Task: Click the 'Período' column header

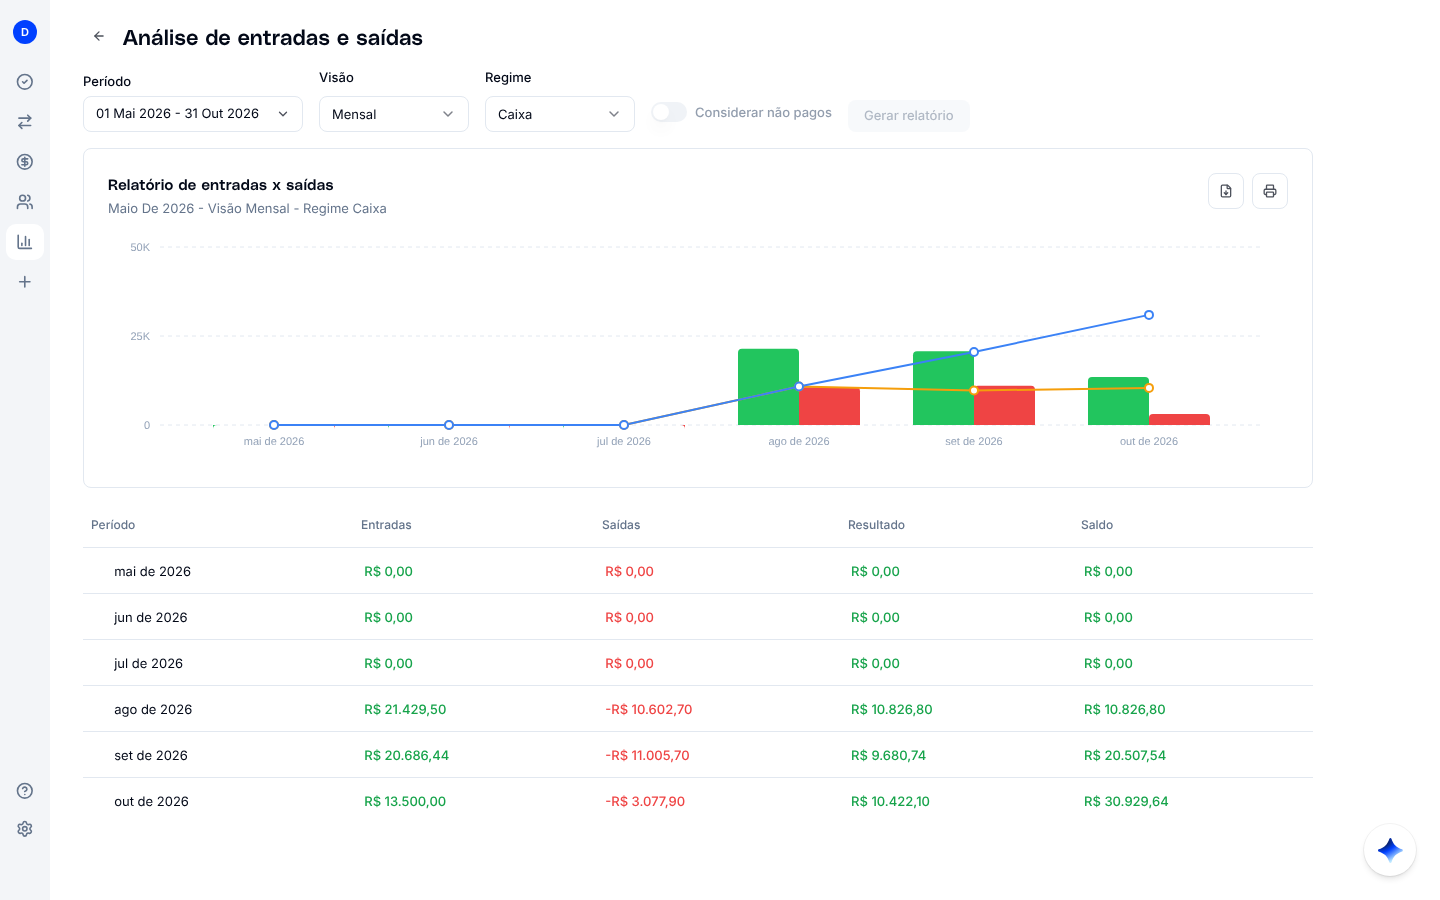Action: 113,525
